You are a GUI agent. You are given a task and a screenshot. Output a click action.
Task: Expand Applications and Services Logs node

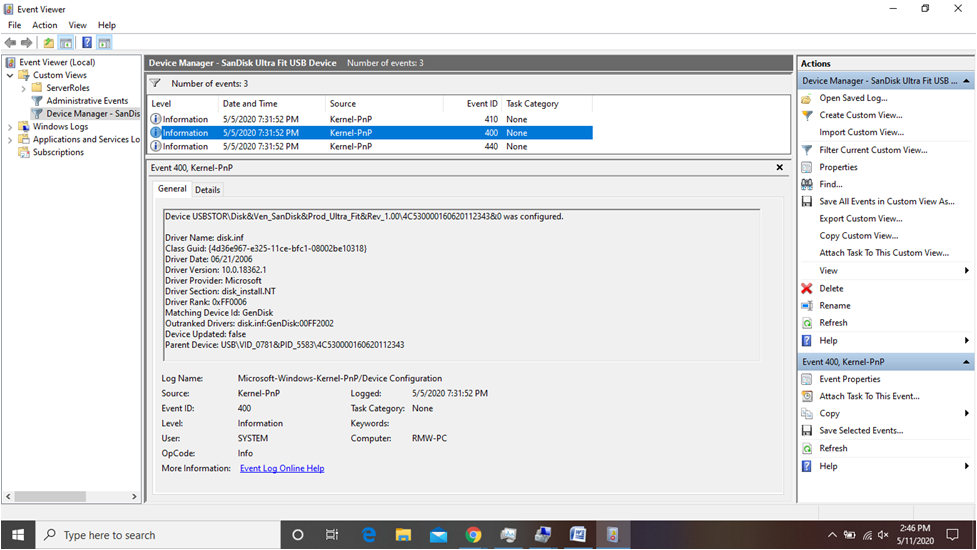(x=10, y=140)
